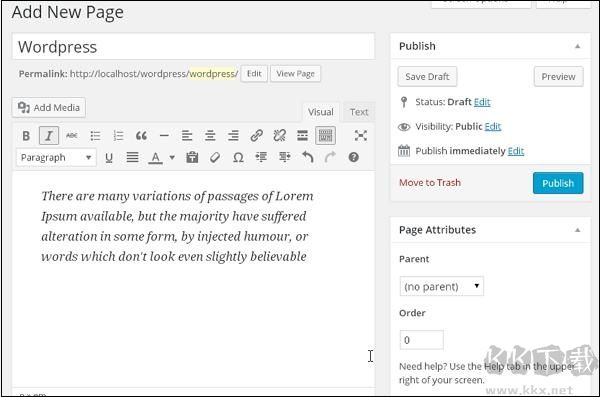Insert a numbered list

(x=118, y=136)
